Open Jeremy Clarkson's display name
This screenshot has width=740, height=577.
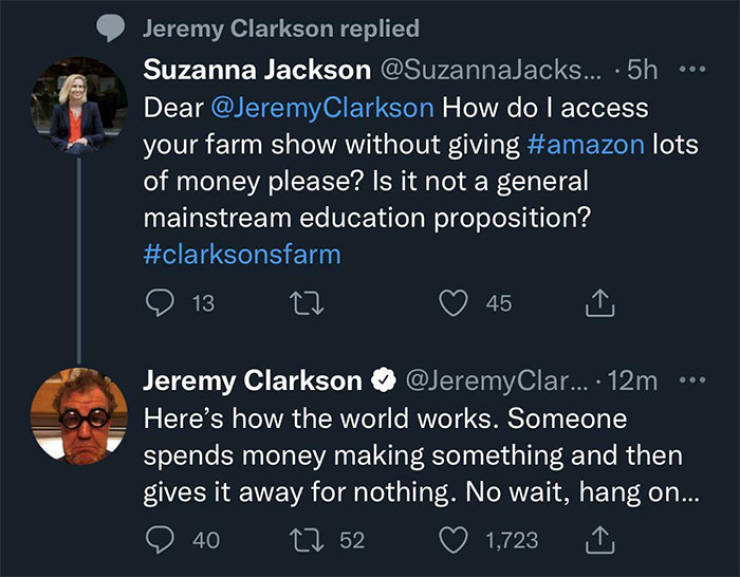252,380
